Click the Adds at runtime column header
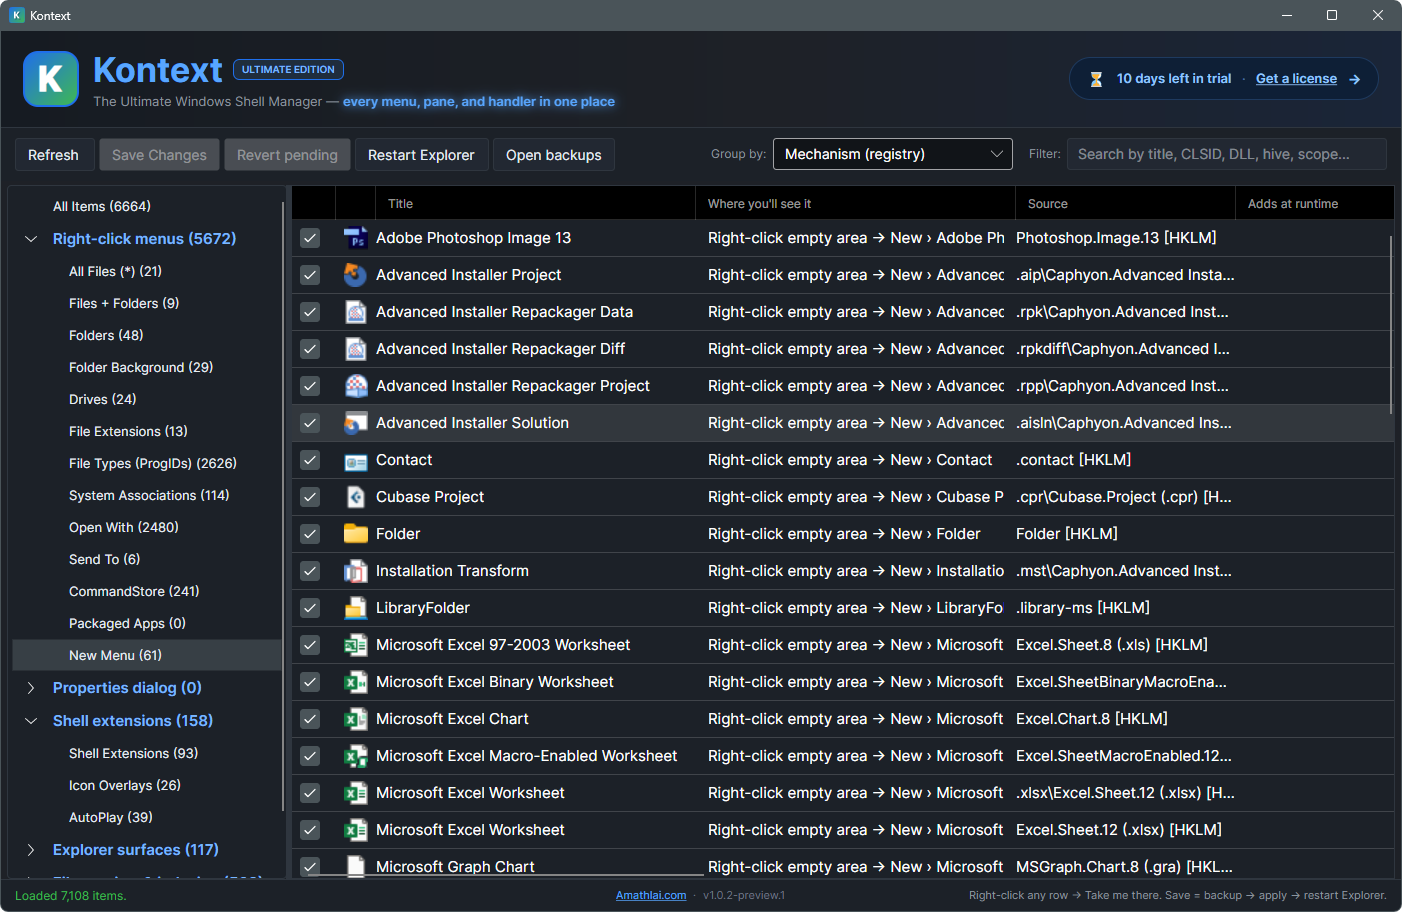This screenshot has height=912, width=1402. click(x=1314, y=203)
